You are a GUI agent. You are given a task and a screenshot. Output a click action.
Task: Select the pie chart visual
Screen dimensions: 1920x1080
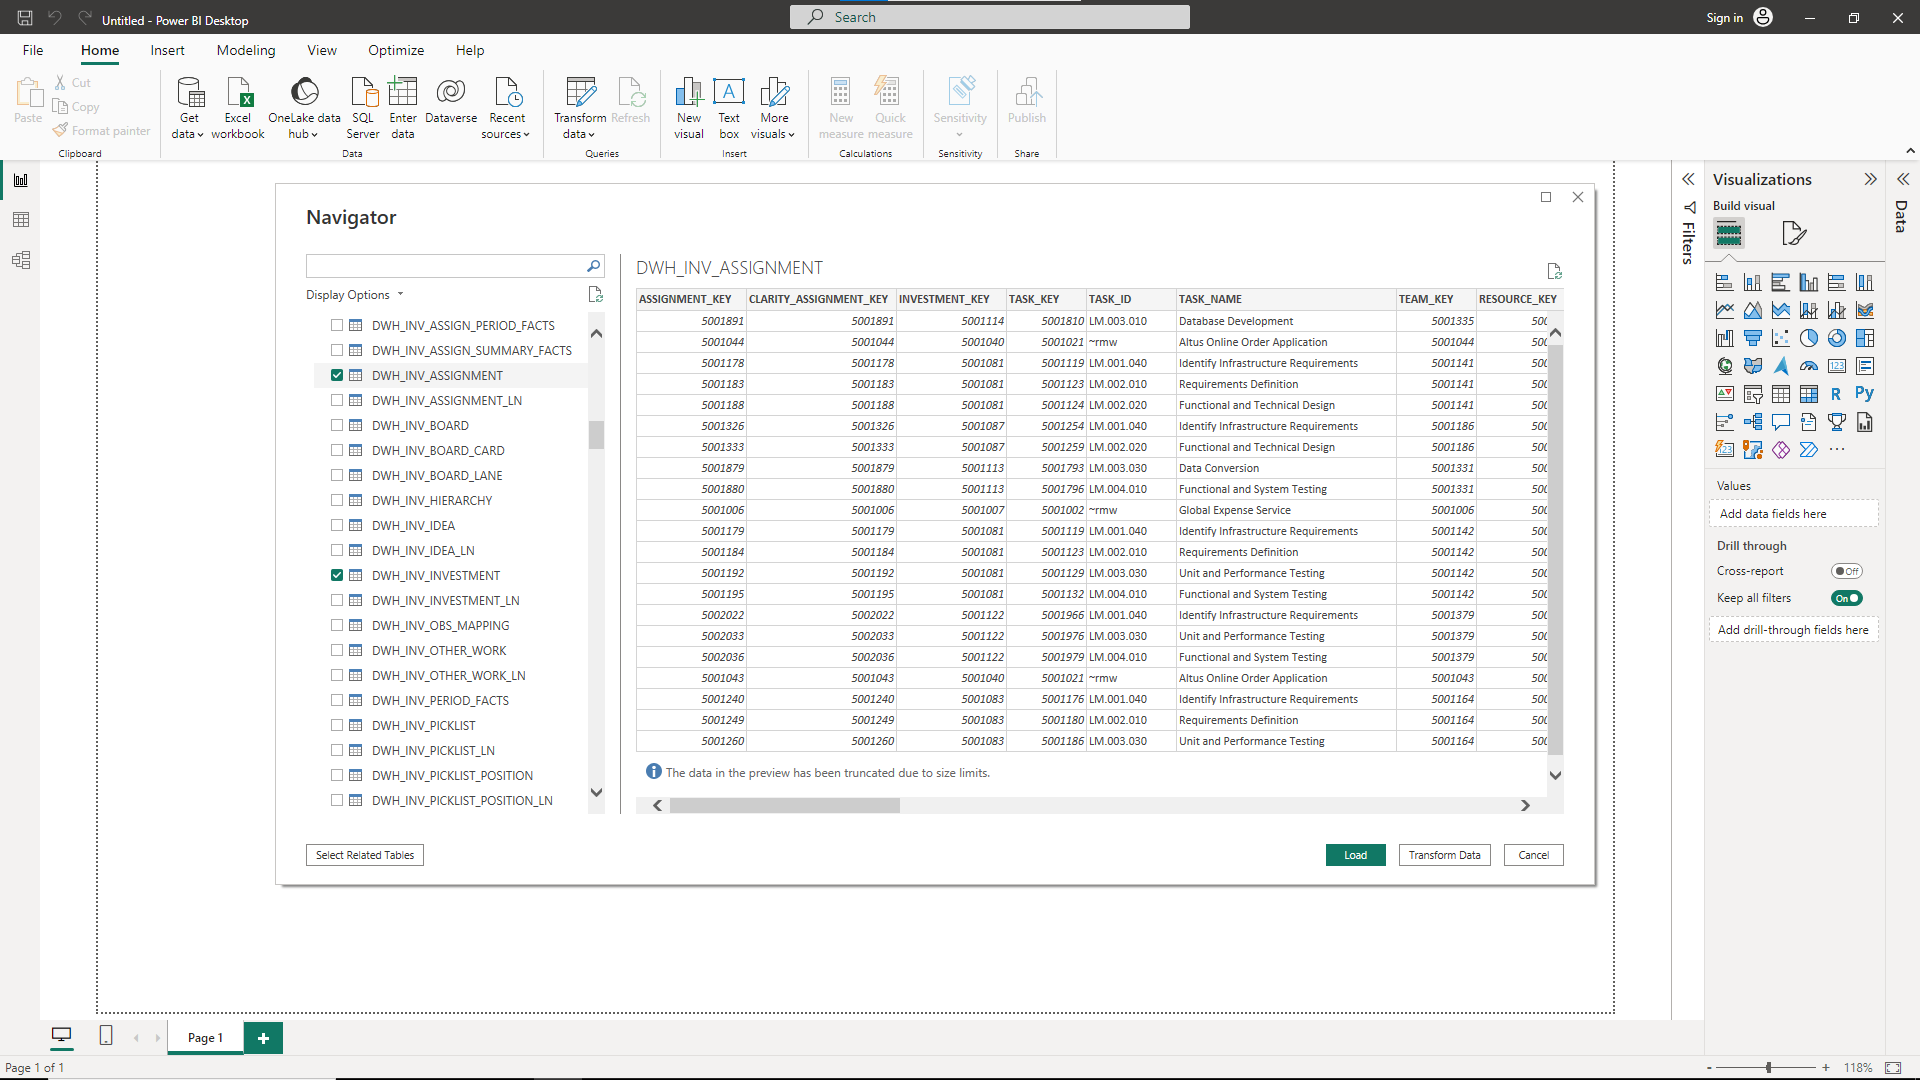(1809, 338)
